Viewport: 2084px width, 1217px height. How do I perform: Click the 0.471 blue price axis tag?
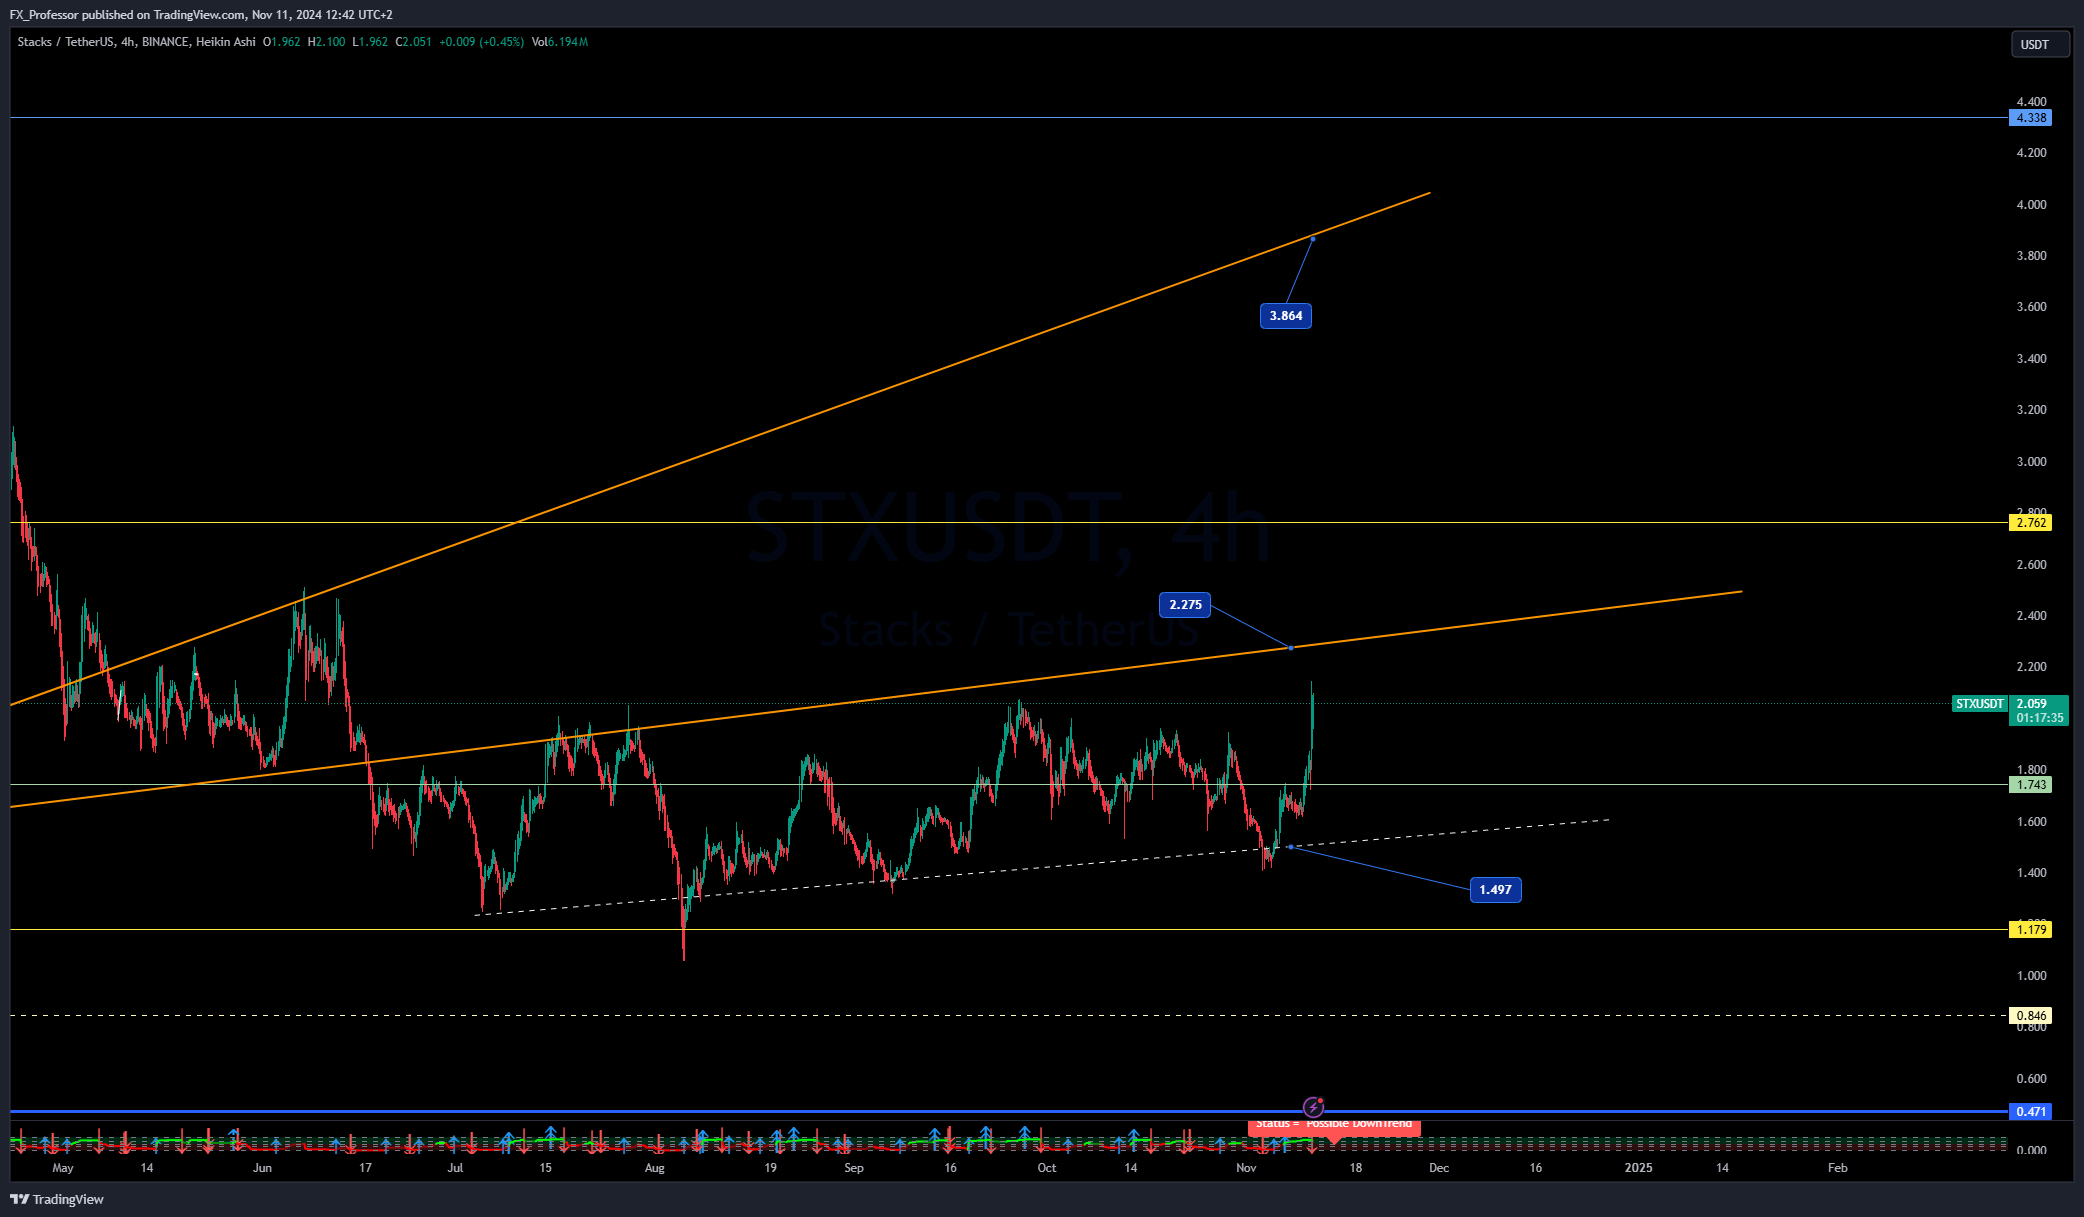[x=2030, y=1112]
